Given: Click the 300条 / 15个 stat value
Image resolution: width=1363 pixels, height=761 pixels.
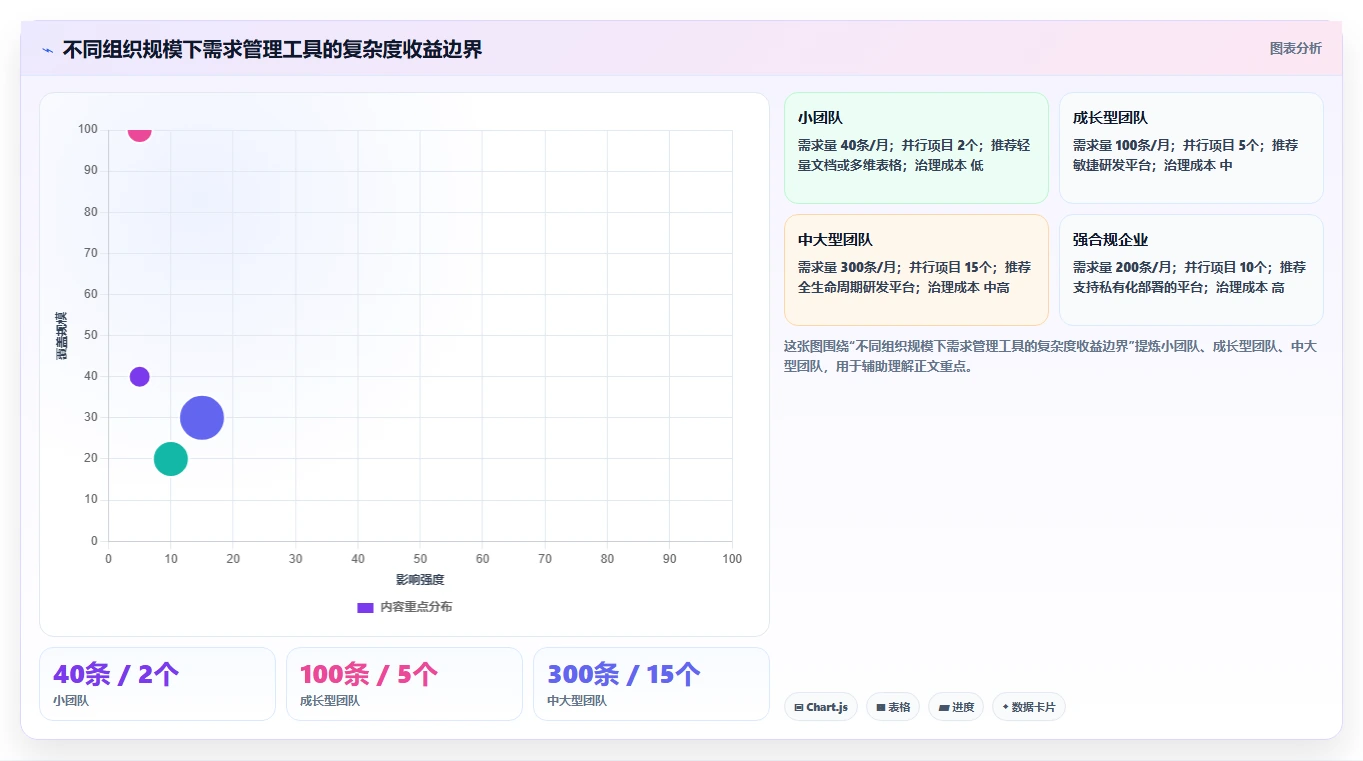Looking at the screenshot, I should click(x=624, y=674).
